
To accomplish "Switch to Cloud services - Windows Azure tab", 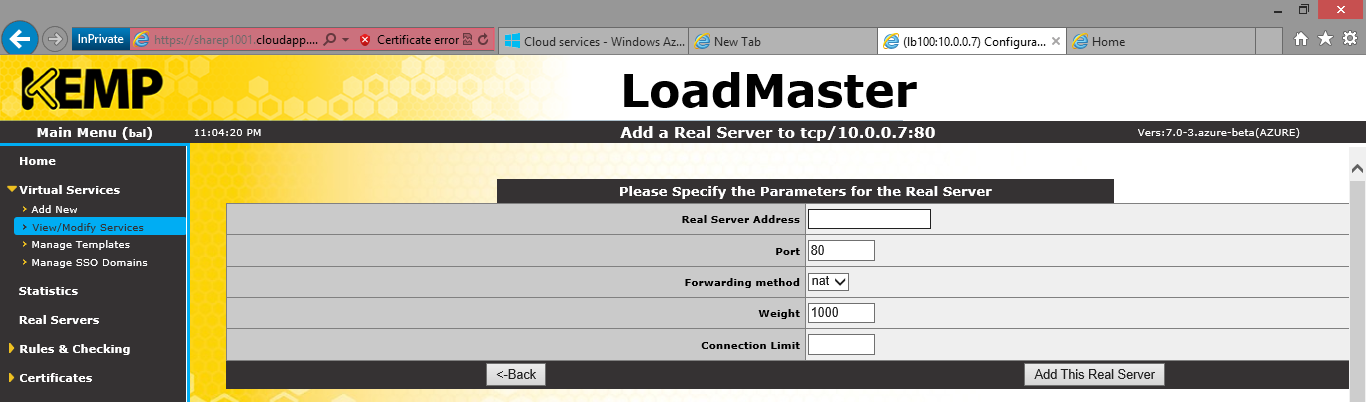I will pos(593,41).
